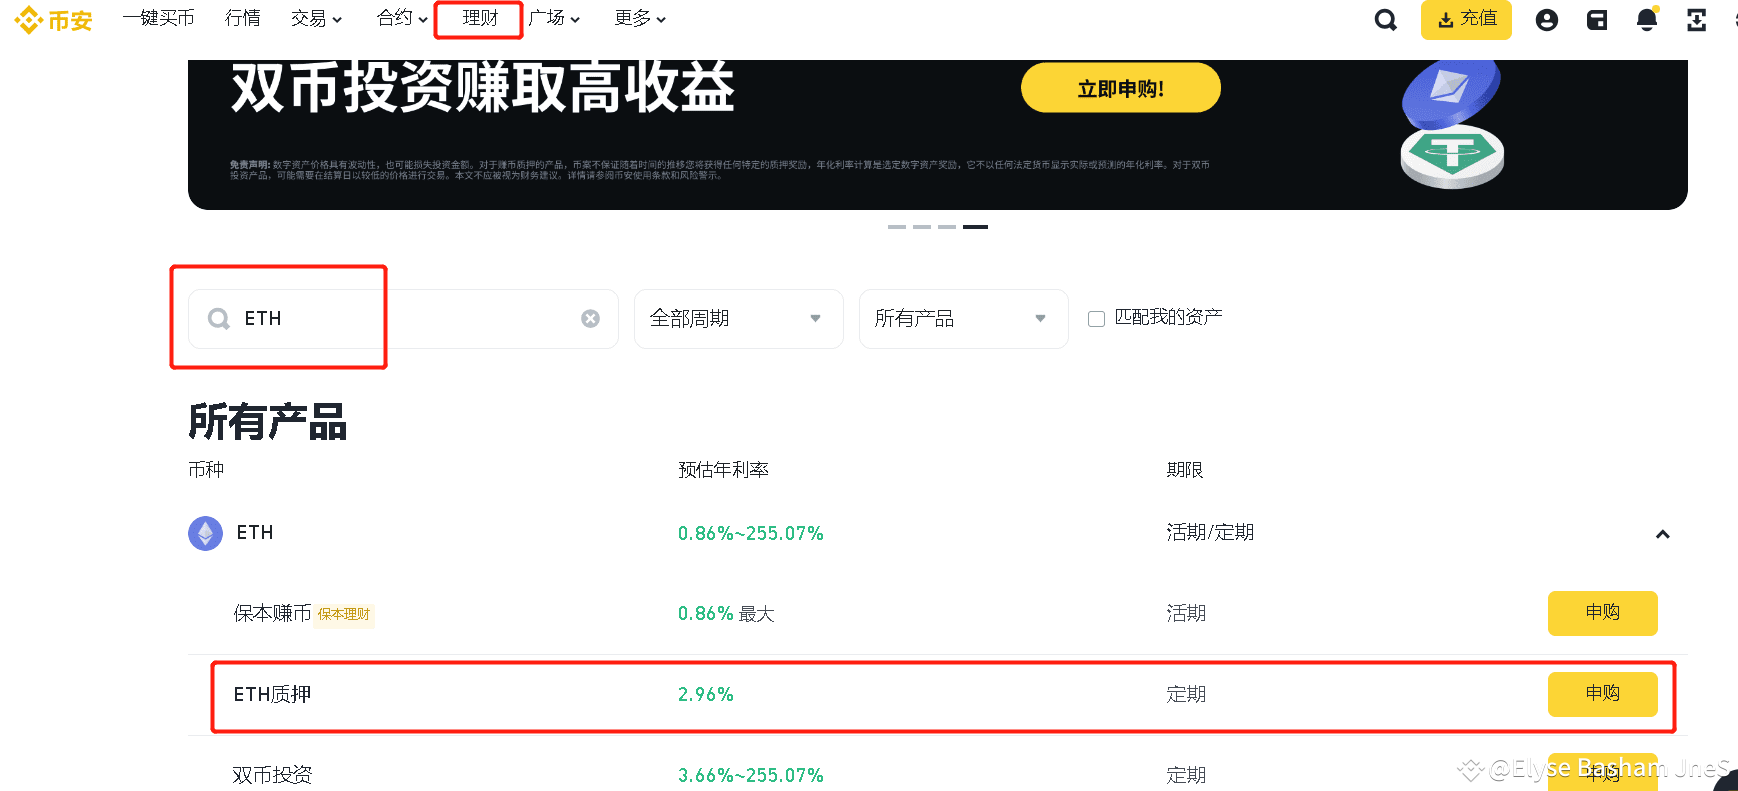Enable the 匹配我的资产 checkbox
The width and height of the screenshot is (1738, 791).
(1096, 317)
